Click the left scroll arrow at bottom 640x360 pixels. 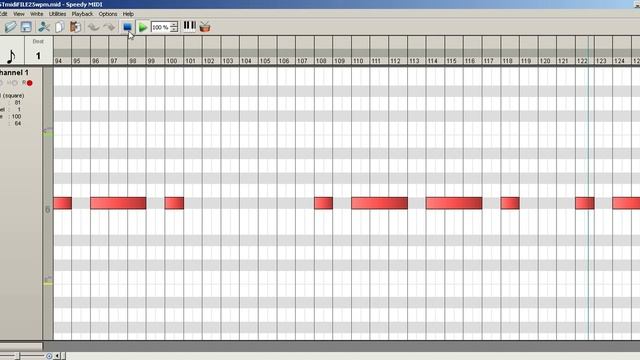[58, 356]
